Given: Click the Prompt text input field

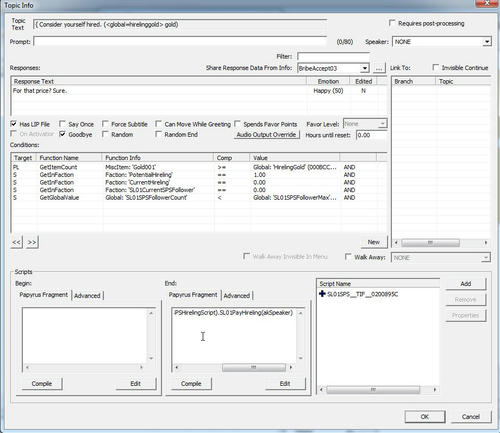Looking at the screenshot, I should point(180,42).
